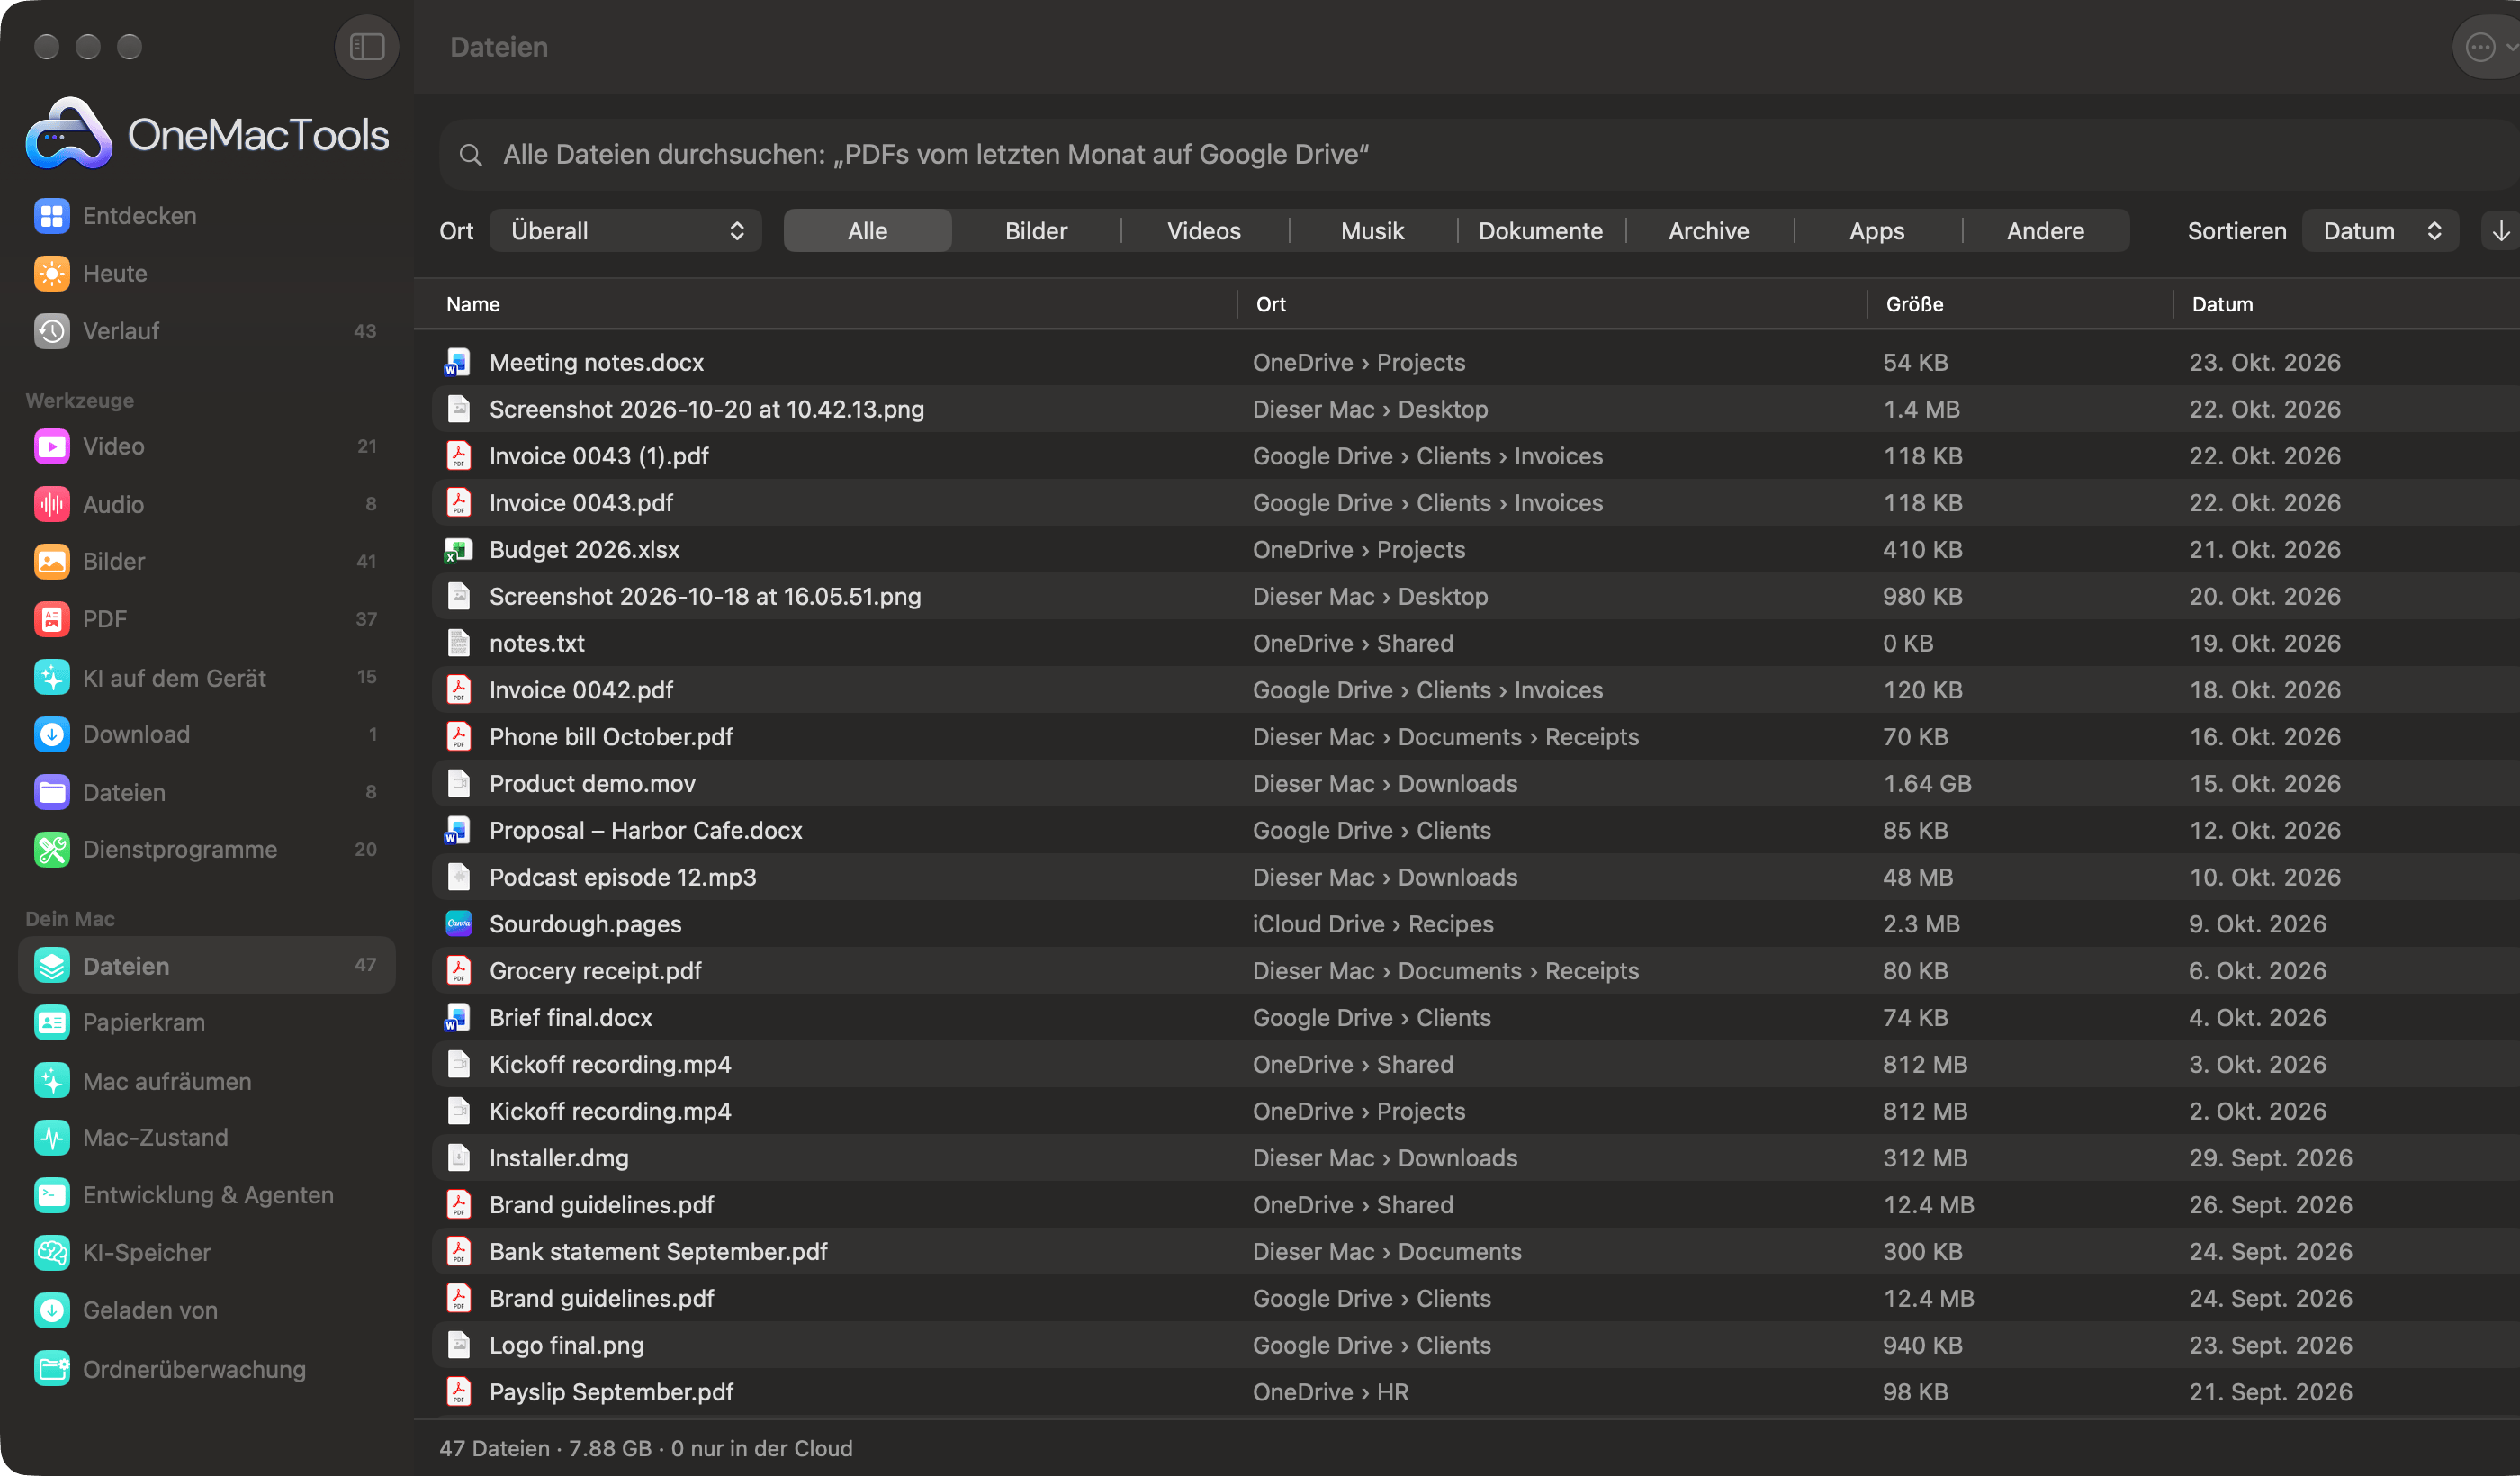Open the KI-Speicher icon
Image resolution: width=2520 pixels, height=1476 pixels.
pyautogui.click(x=52, y=1252)
